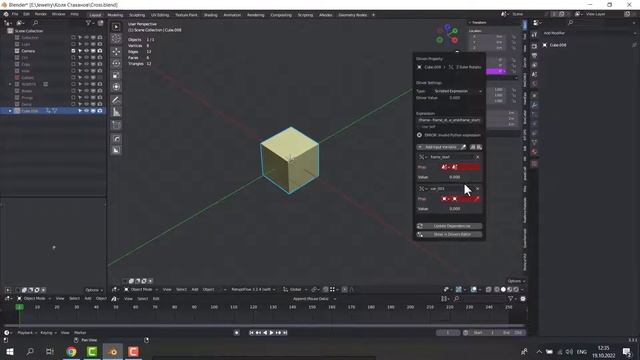Switch to the Shading workspace tab
The width and height of the screenshot is (640, 360).
211,15
